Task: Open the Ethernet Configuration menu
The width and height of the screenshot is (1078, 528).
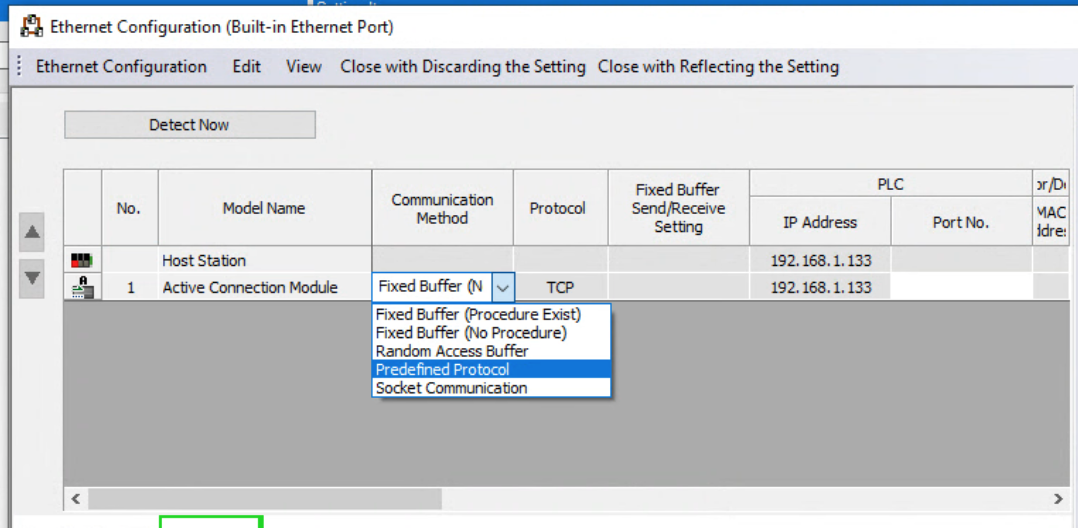Action: coord(121,67)
